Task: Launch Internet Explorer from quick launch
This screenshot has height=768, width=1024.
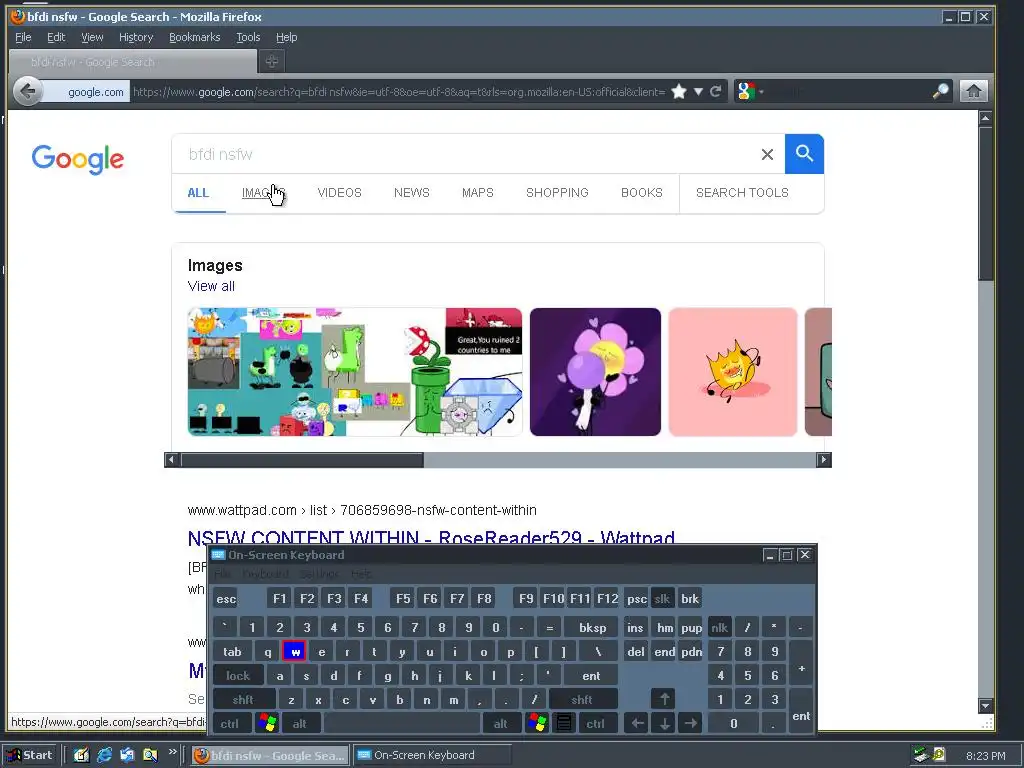Action: [x=104, y=755]
